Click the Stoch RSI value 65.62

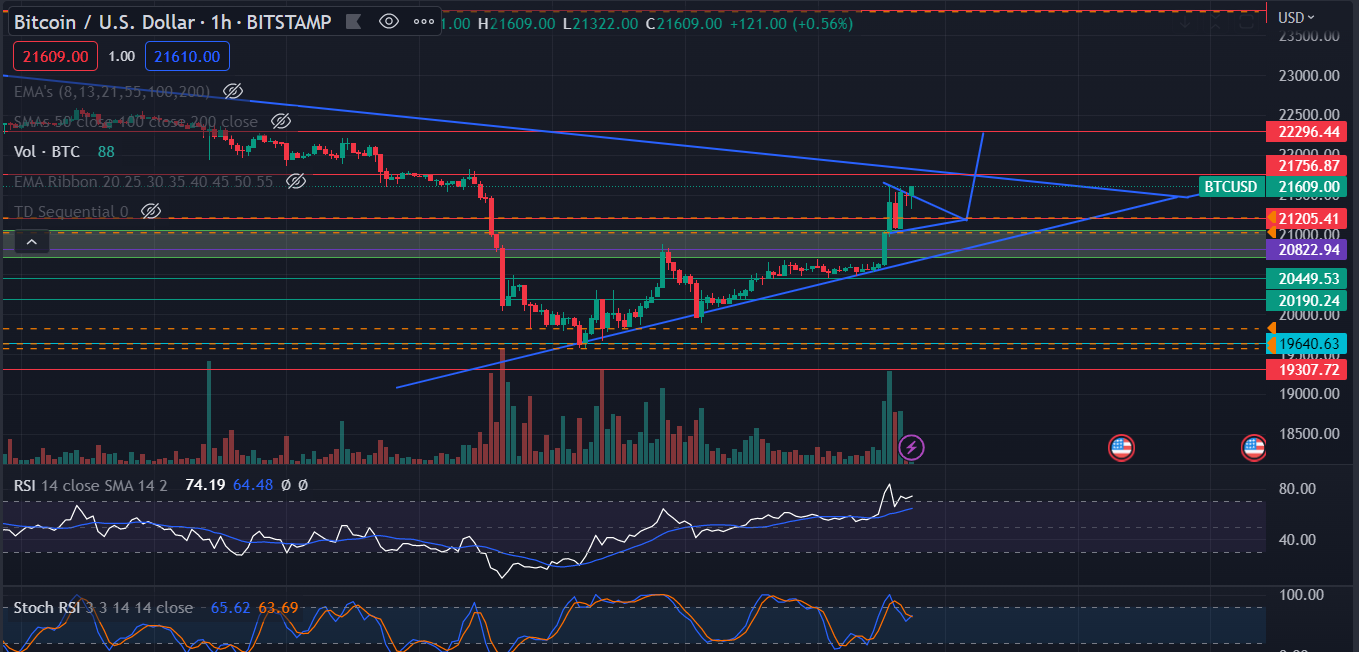point(230,607)
